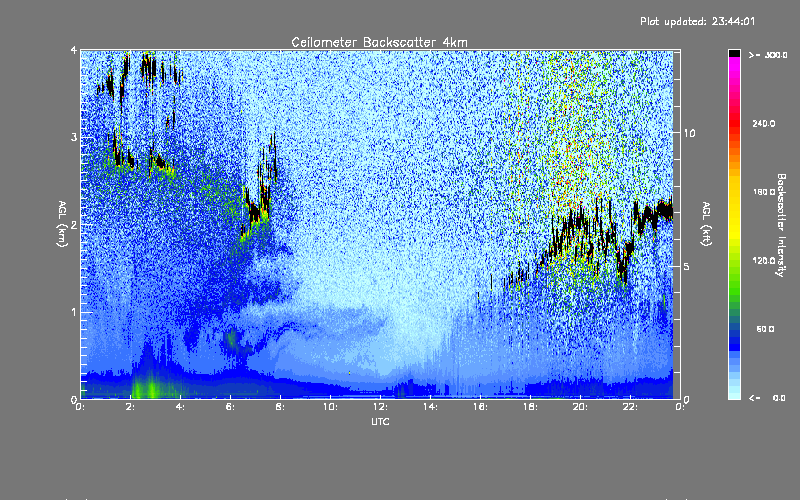Click the black top segment of the colorbar
This screenshot has width=800, height=500.
[734, 54]
